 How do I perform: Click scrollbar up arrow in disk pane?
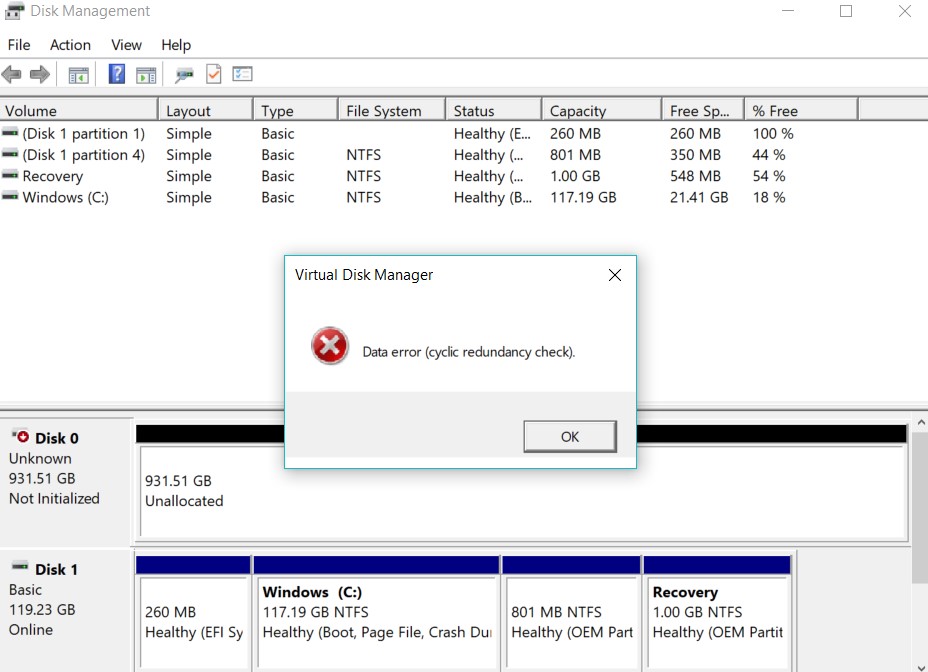pyautogui.click(x=921, y=423)
